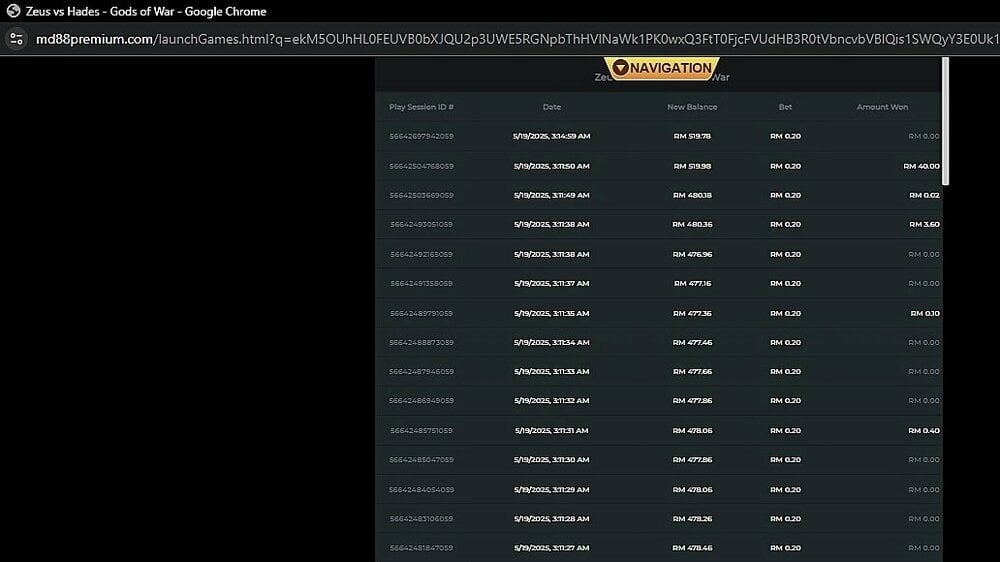Open play session 56642697942059
The height and width of the screenshot is (562, 1000).
421,137
